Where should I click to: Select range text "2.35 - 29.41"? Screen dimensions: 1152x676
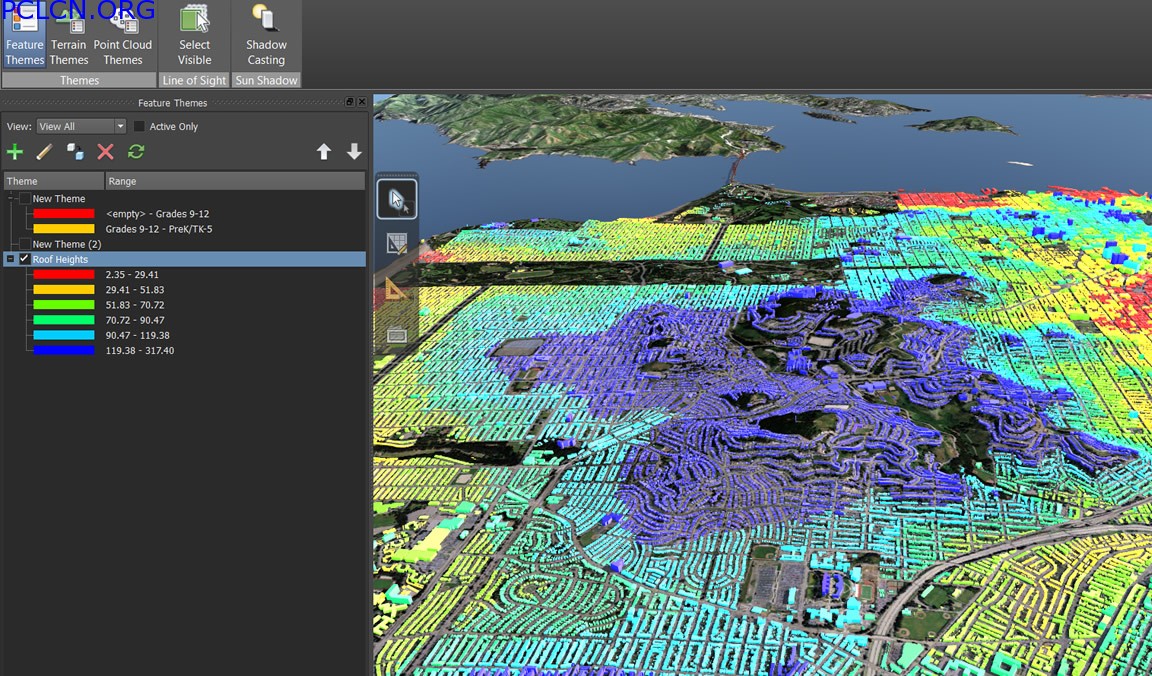pos(132,274)
